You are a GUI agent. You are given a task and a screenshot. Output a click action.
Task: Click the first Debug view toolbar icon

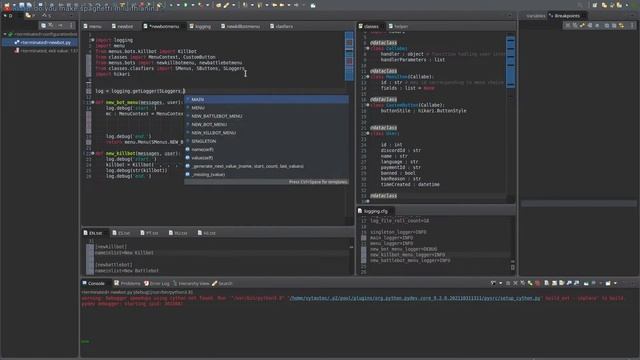[x=43, y=25]
